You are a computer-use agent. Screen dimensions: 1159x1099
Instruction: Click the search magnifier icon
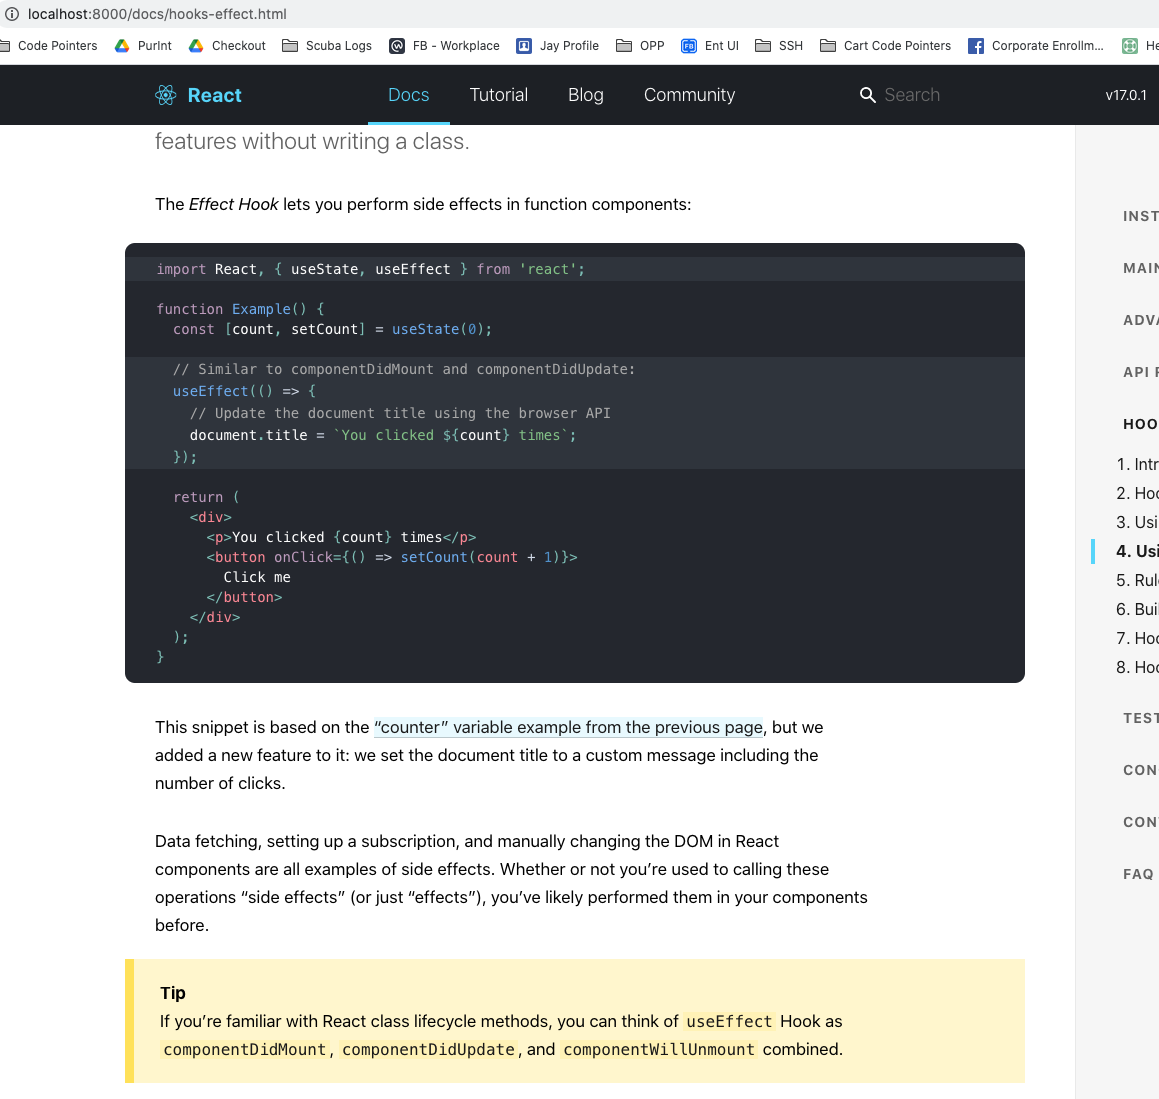pos(867,95)
